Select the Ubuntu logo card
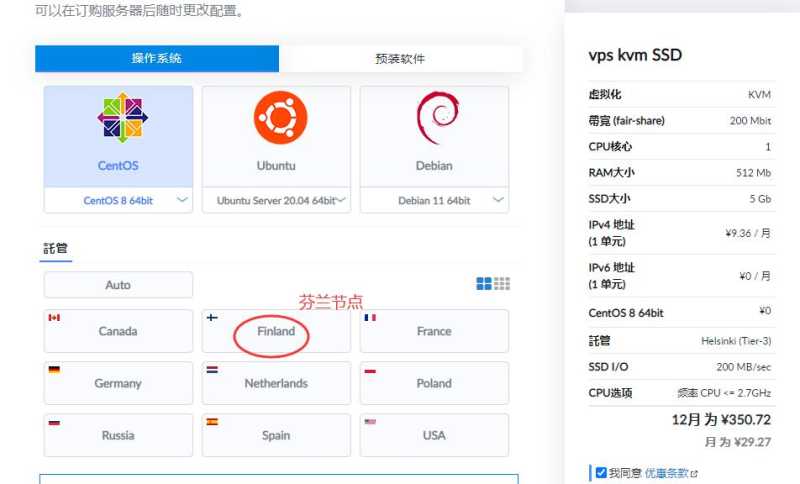 [x=276, y=136]
